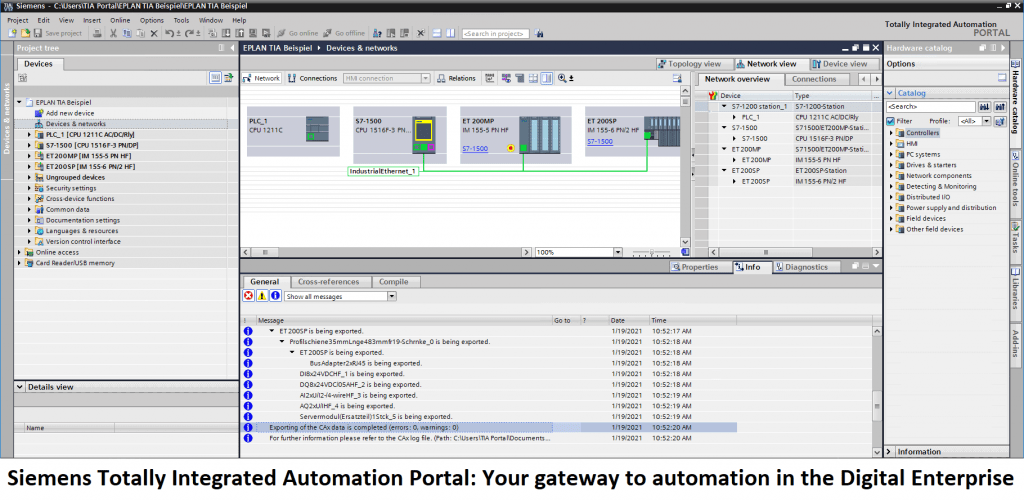Uncheck the Filter checkbox in catalog
Viewport: 1024px width, 500px height.
click(891, 121)
